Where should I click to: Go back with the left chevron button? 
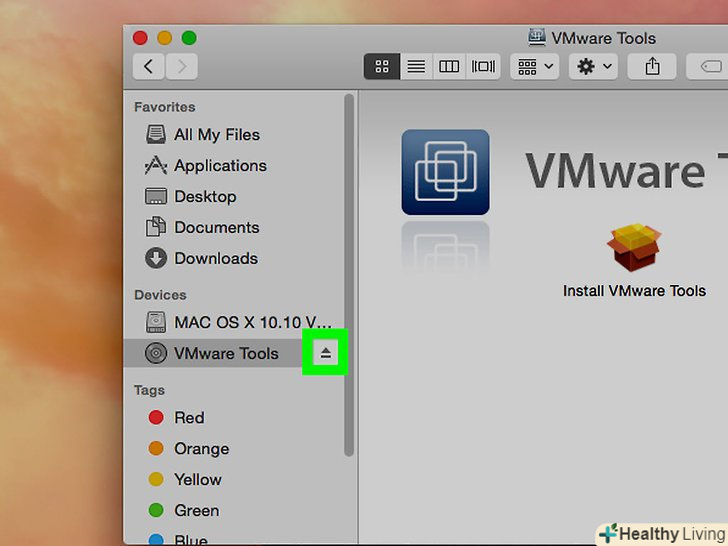149,67
